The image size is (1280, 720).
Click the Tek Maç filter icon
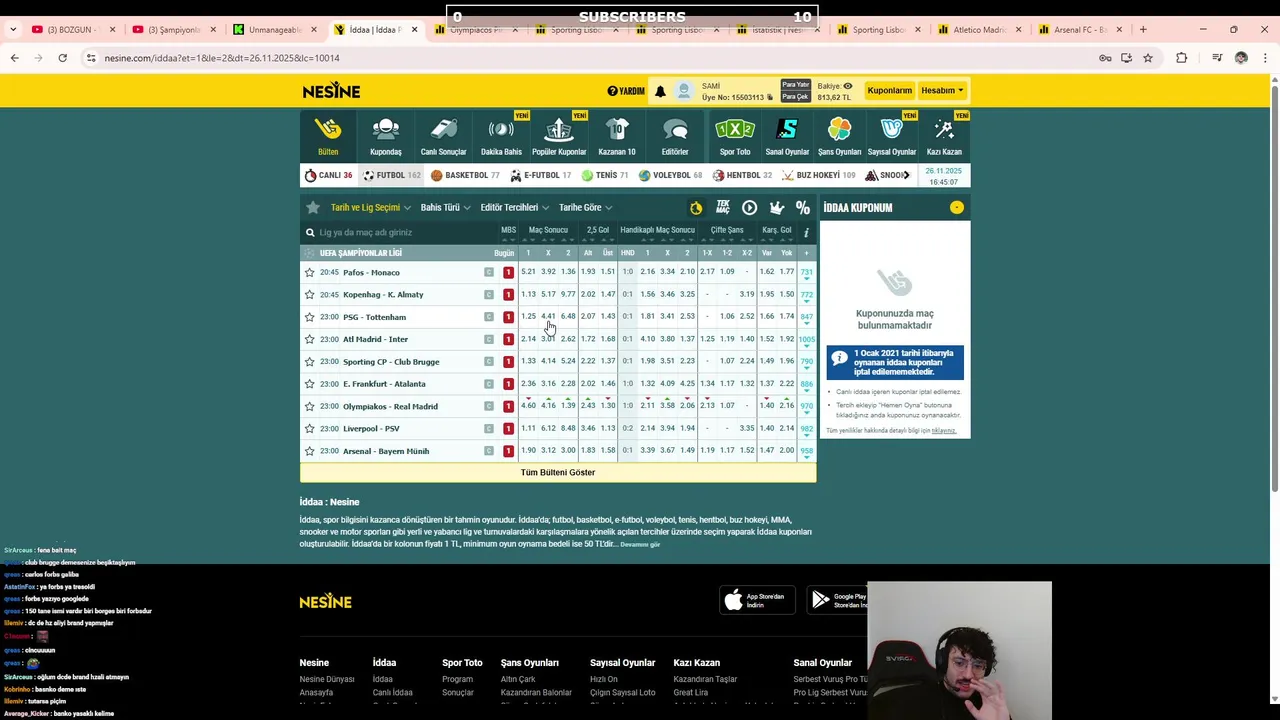point(723,207)
